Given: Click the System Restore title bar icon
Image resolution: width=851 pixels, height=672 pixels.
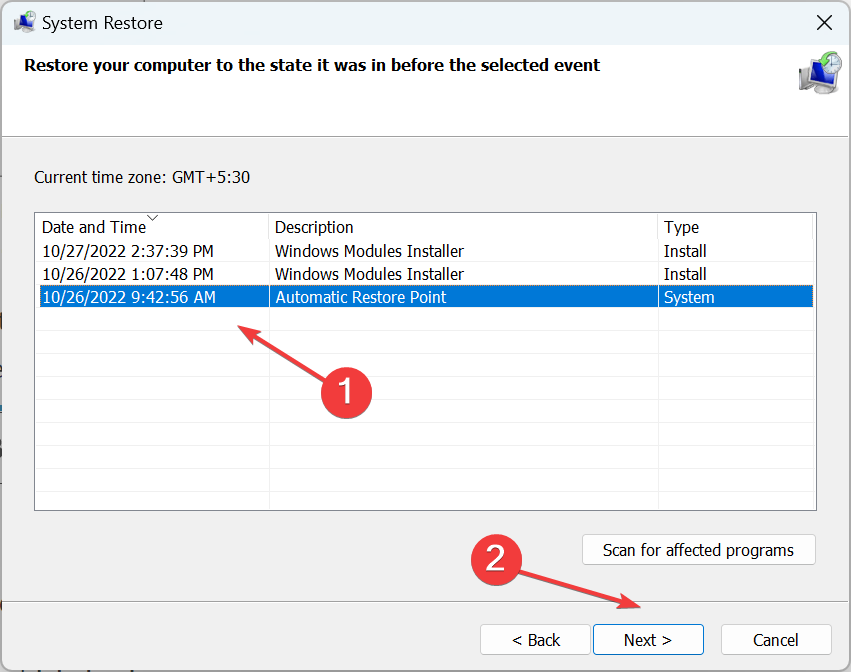Looking at the screenshot, I should (24, 22).
